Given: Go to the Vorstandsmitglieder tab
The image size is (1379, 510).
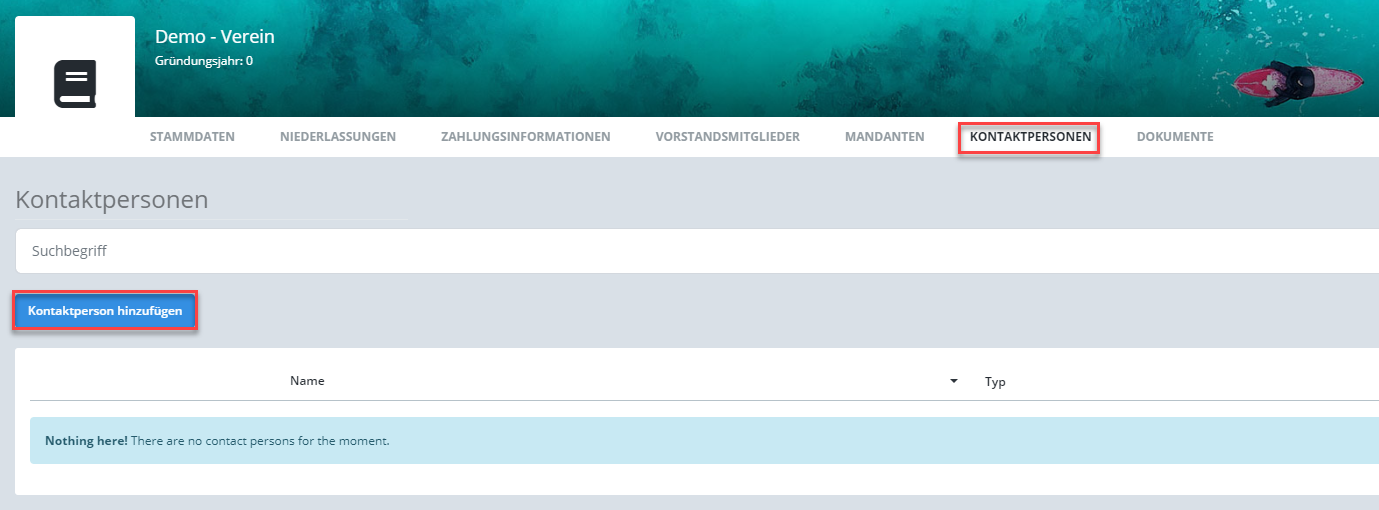Looking at the screenshot, I should pos(727,137).
